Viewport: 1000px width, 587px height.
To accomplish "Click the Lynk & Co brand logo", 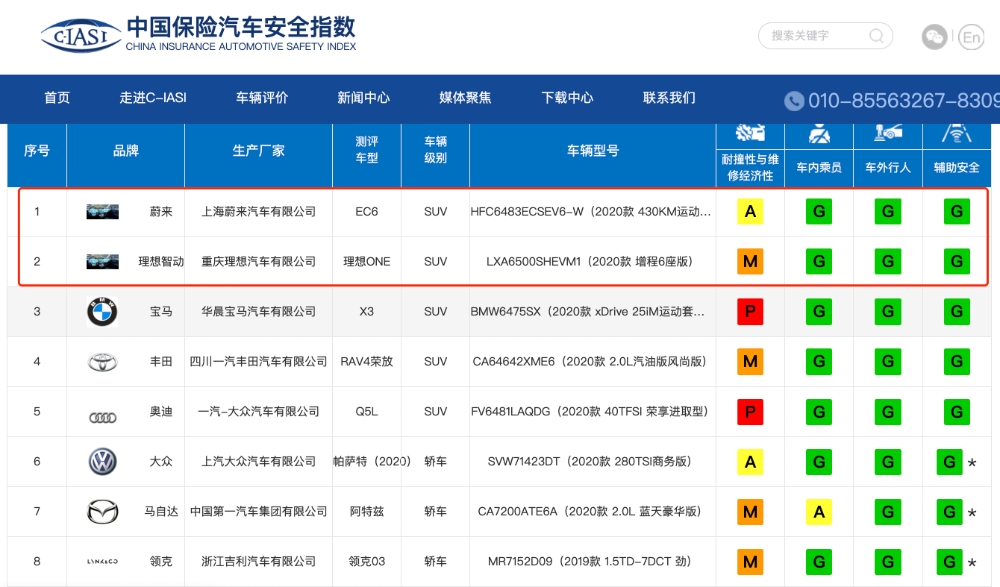I will click(x=102, y=561).
